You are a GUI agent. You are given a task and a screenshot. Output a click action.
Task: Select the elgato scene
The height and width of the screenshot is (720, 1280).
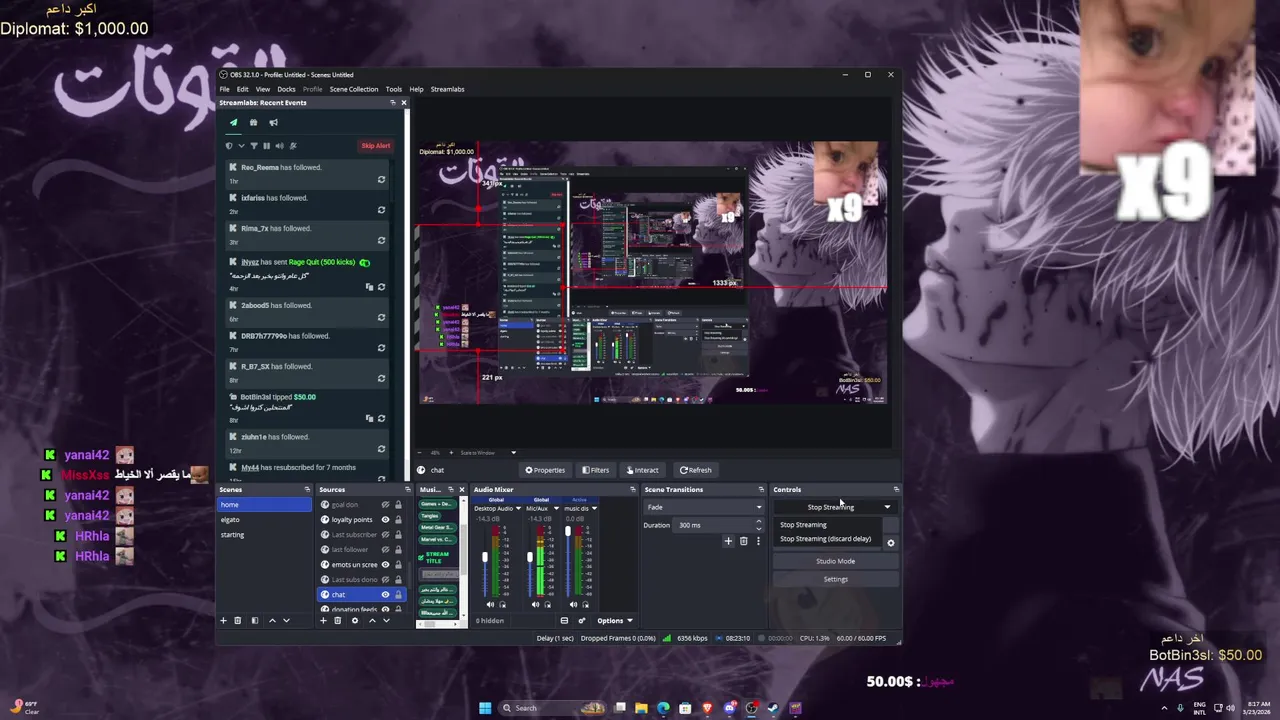(265, 520)
